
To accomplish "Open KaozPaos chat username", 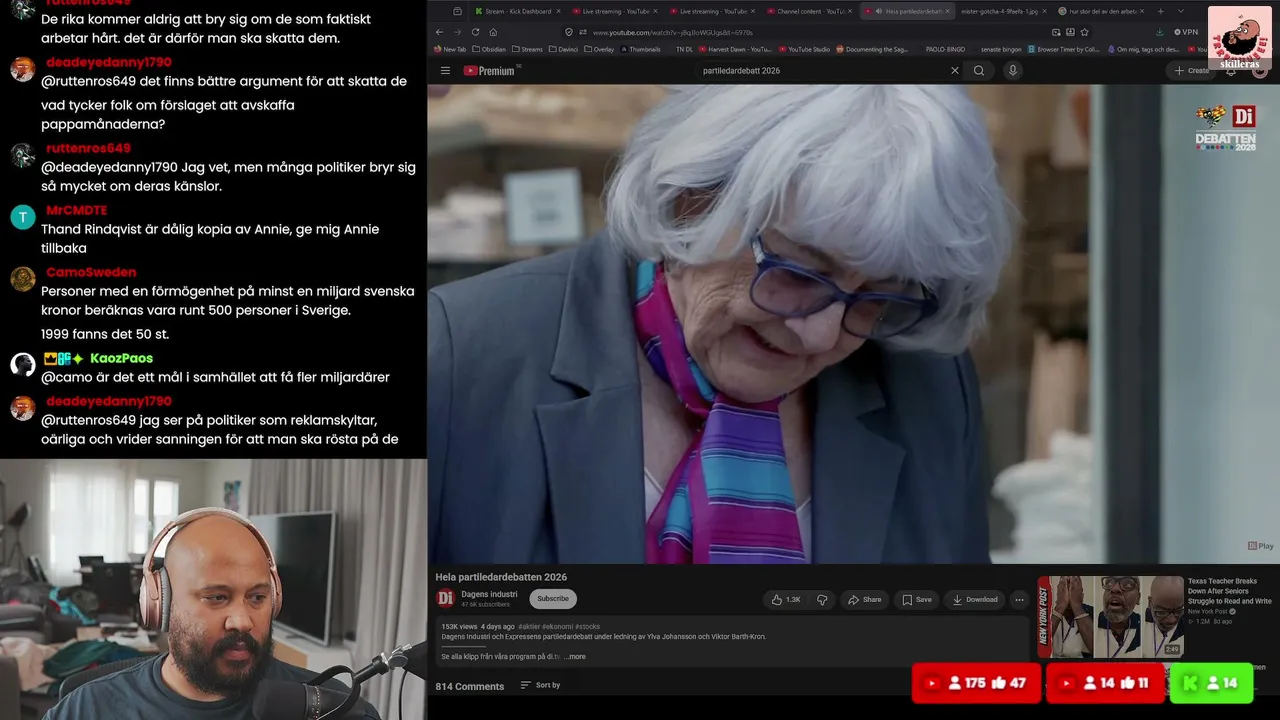I will [121, 358].
